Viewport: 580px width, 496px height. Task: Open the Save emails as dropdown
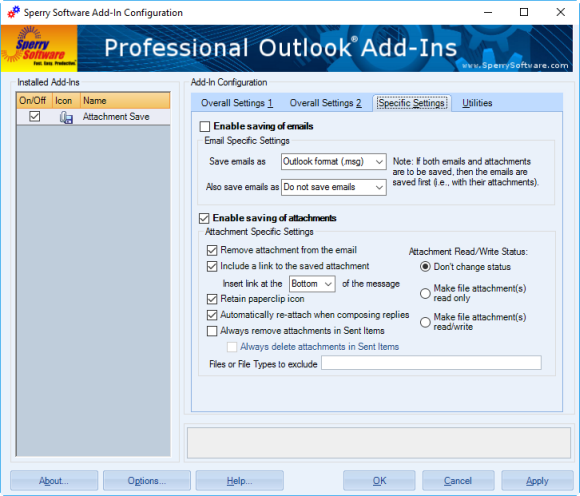(x=334, y=162)
